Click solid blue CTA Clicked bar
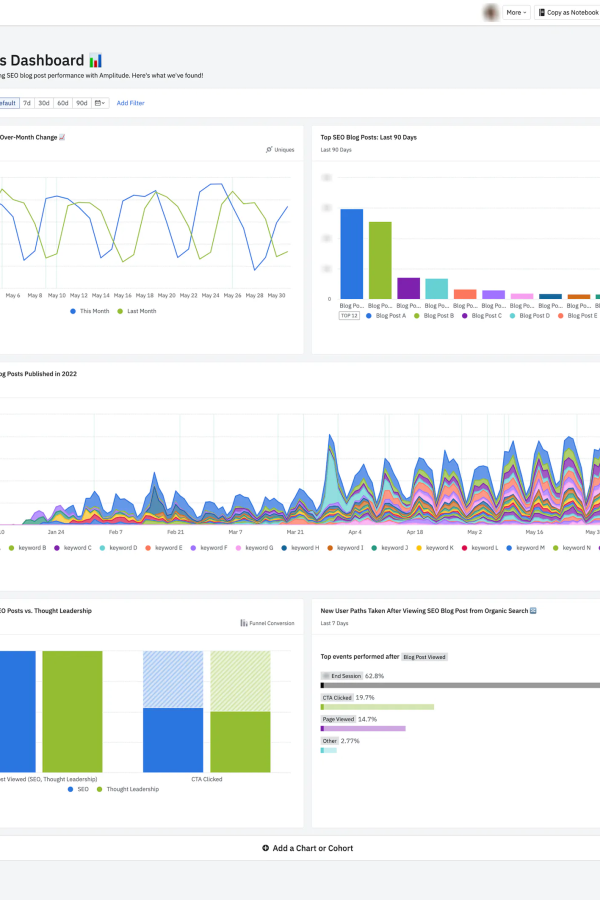 (x=173, y=740)
